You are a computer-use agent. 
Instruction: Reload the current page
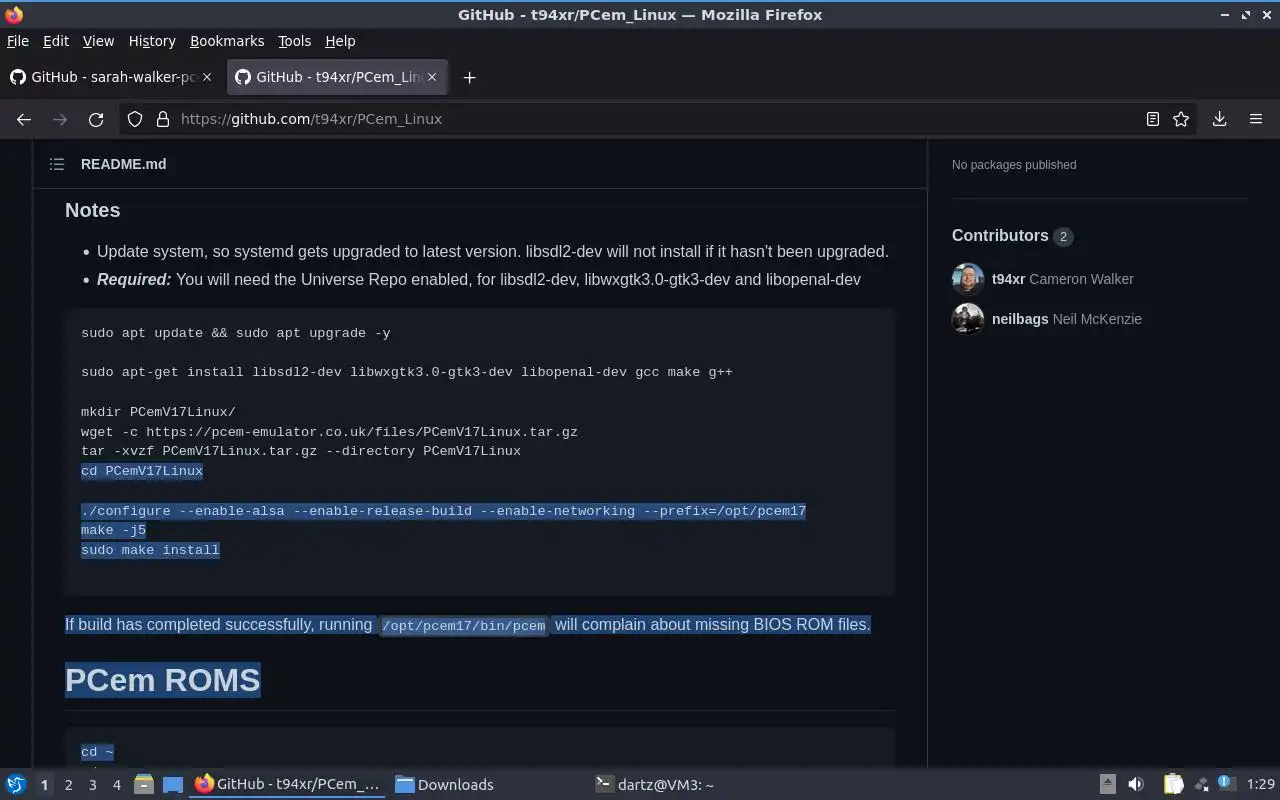point(96,119)
